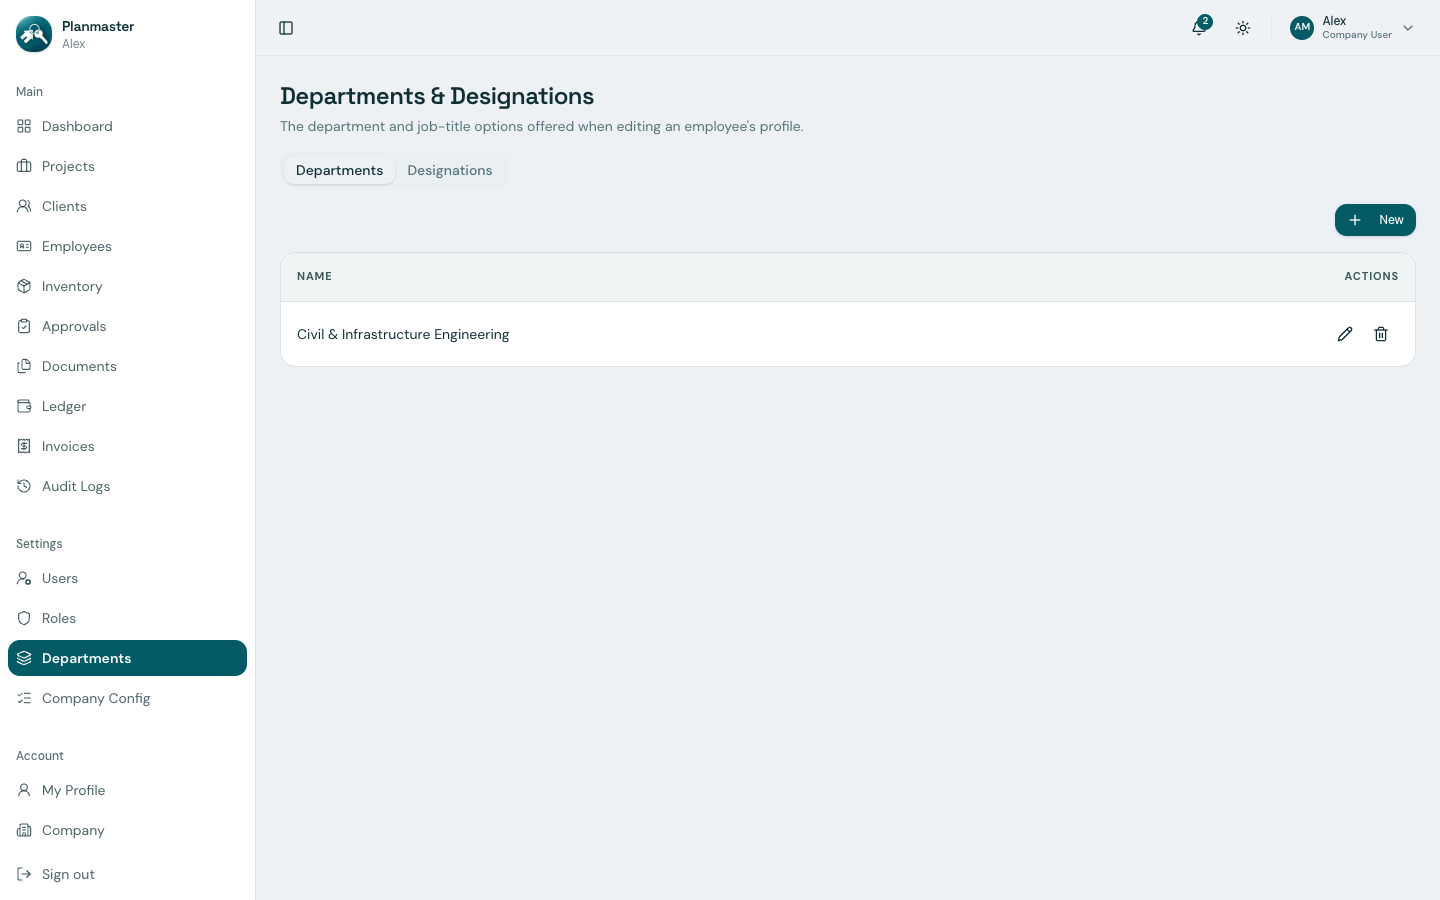Image resolution: width=1440 pixels, height=900 pixels.
Task: Open the My Profile page
Action: [x=127, y=790]
